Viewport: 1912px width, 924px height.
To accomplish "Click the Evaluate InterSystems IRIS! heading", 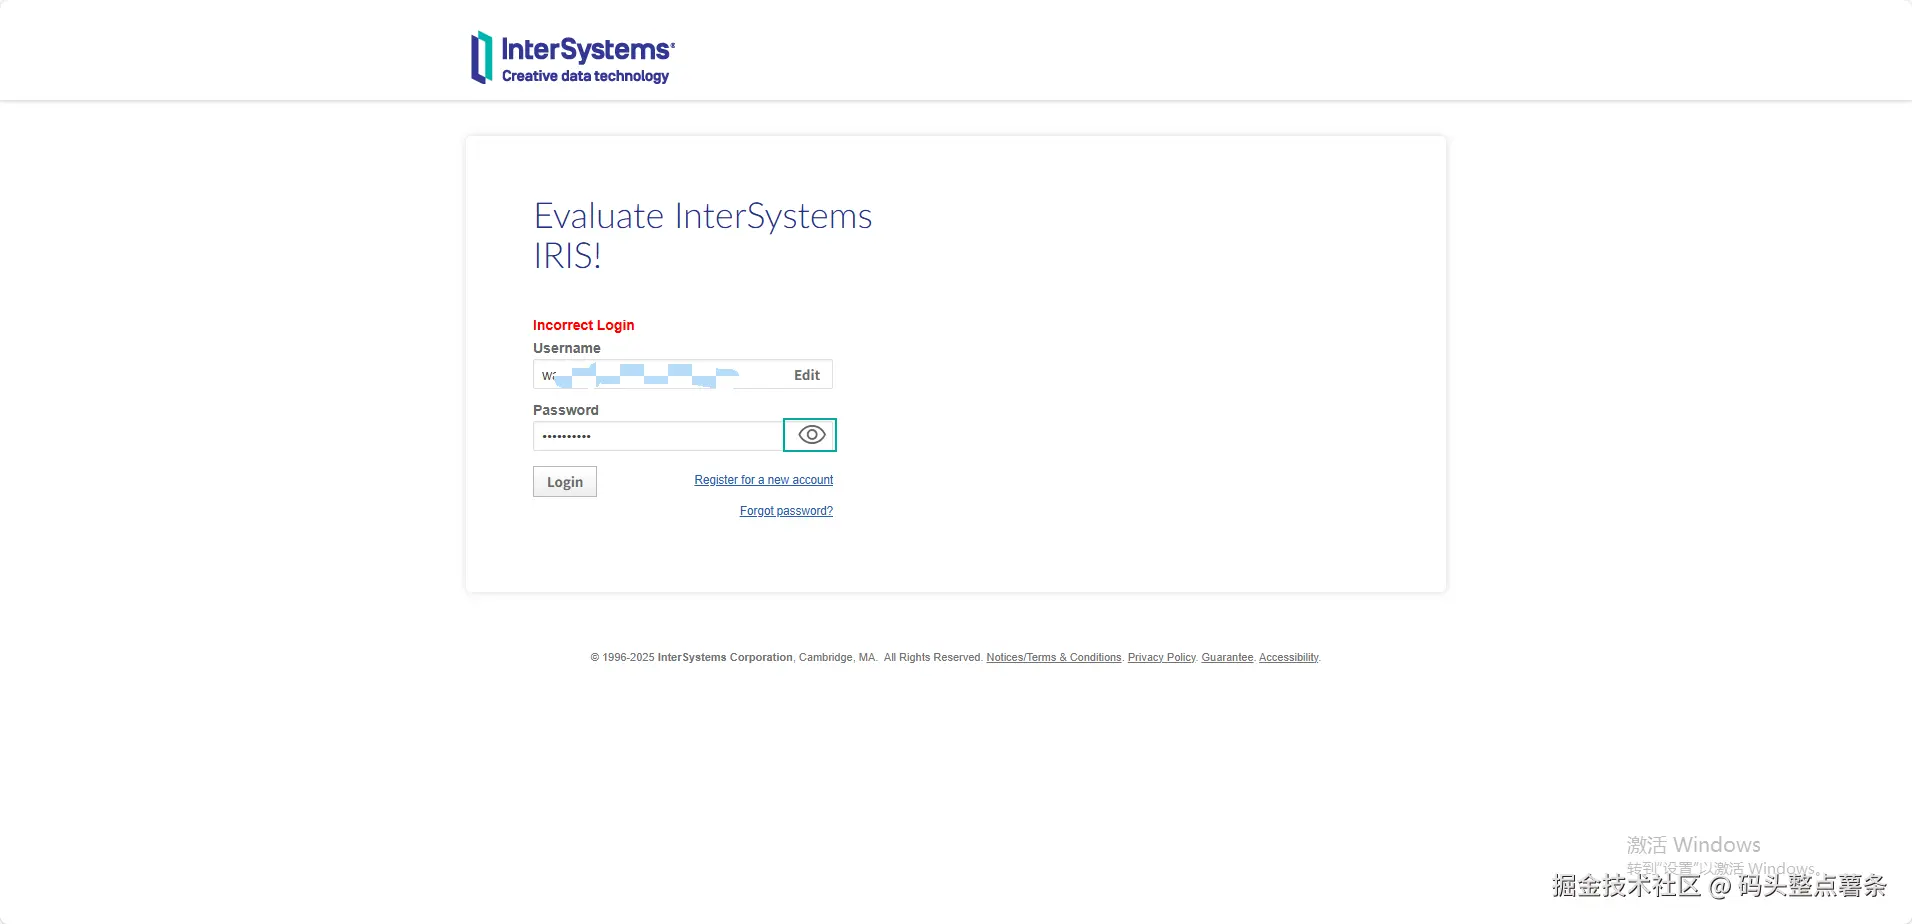I will pyautogui.click(x=702, y=235).
